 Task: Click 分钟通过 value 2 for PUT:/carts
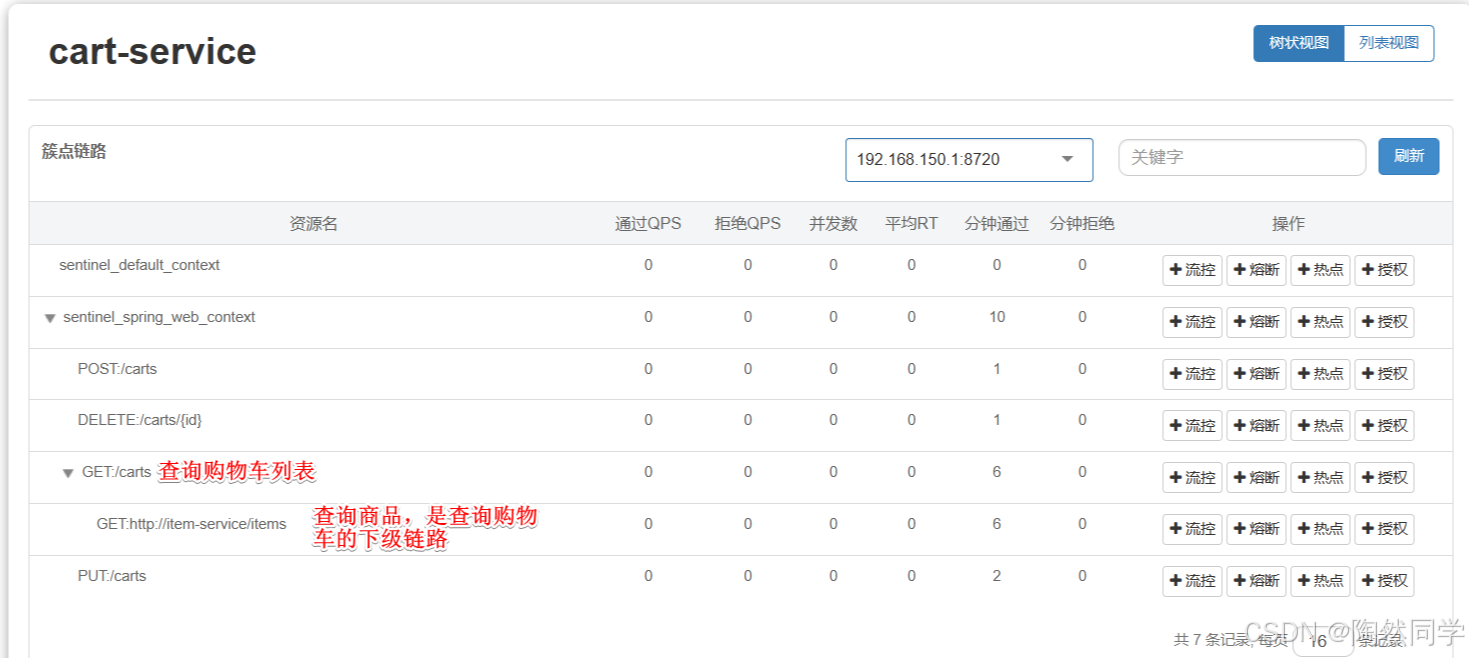pos(997,576)
